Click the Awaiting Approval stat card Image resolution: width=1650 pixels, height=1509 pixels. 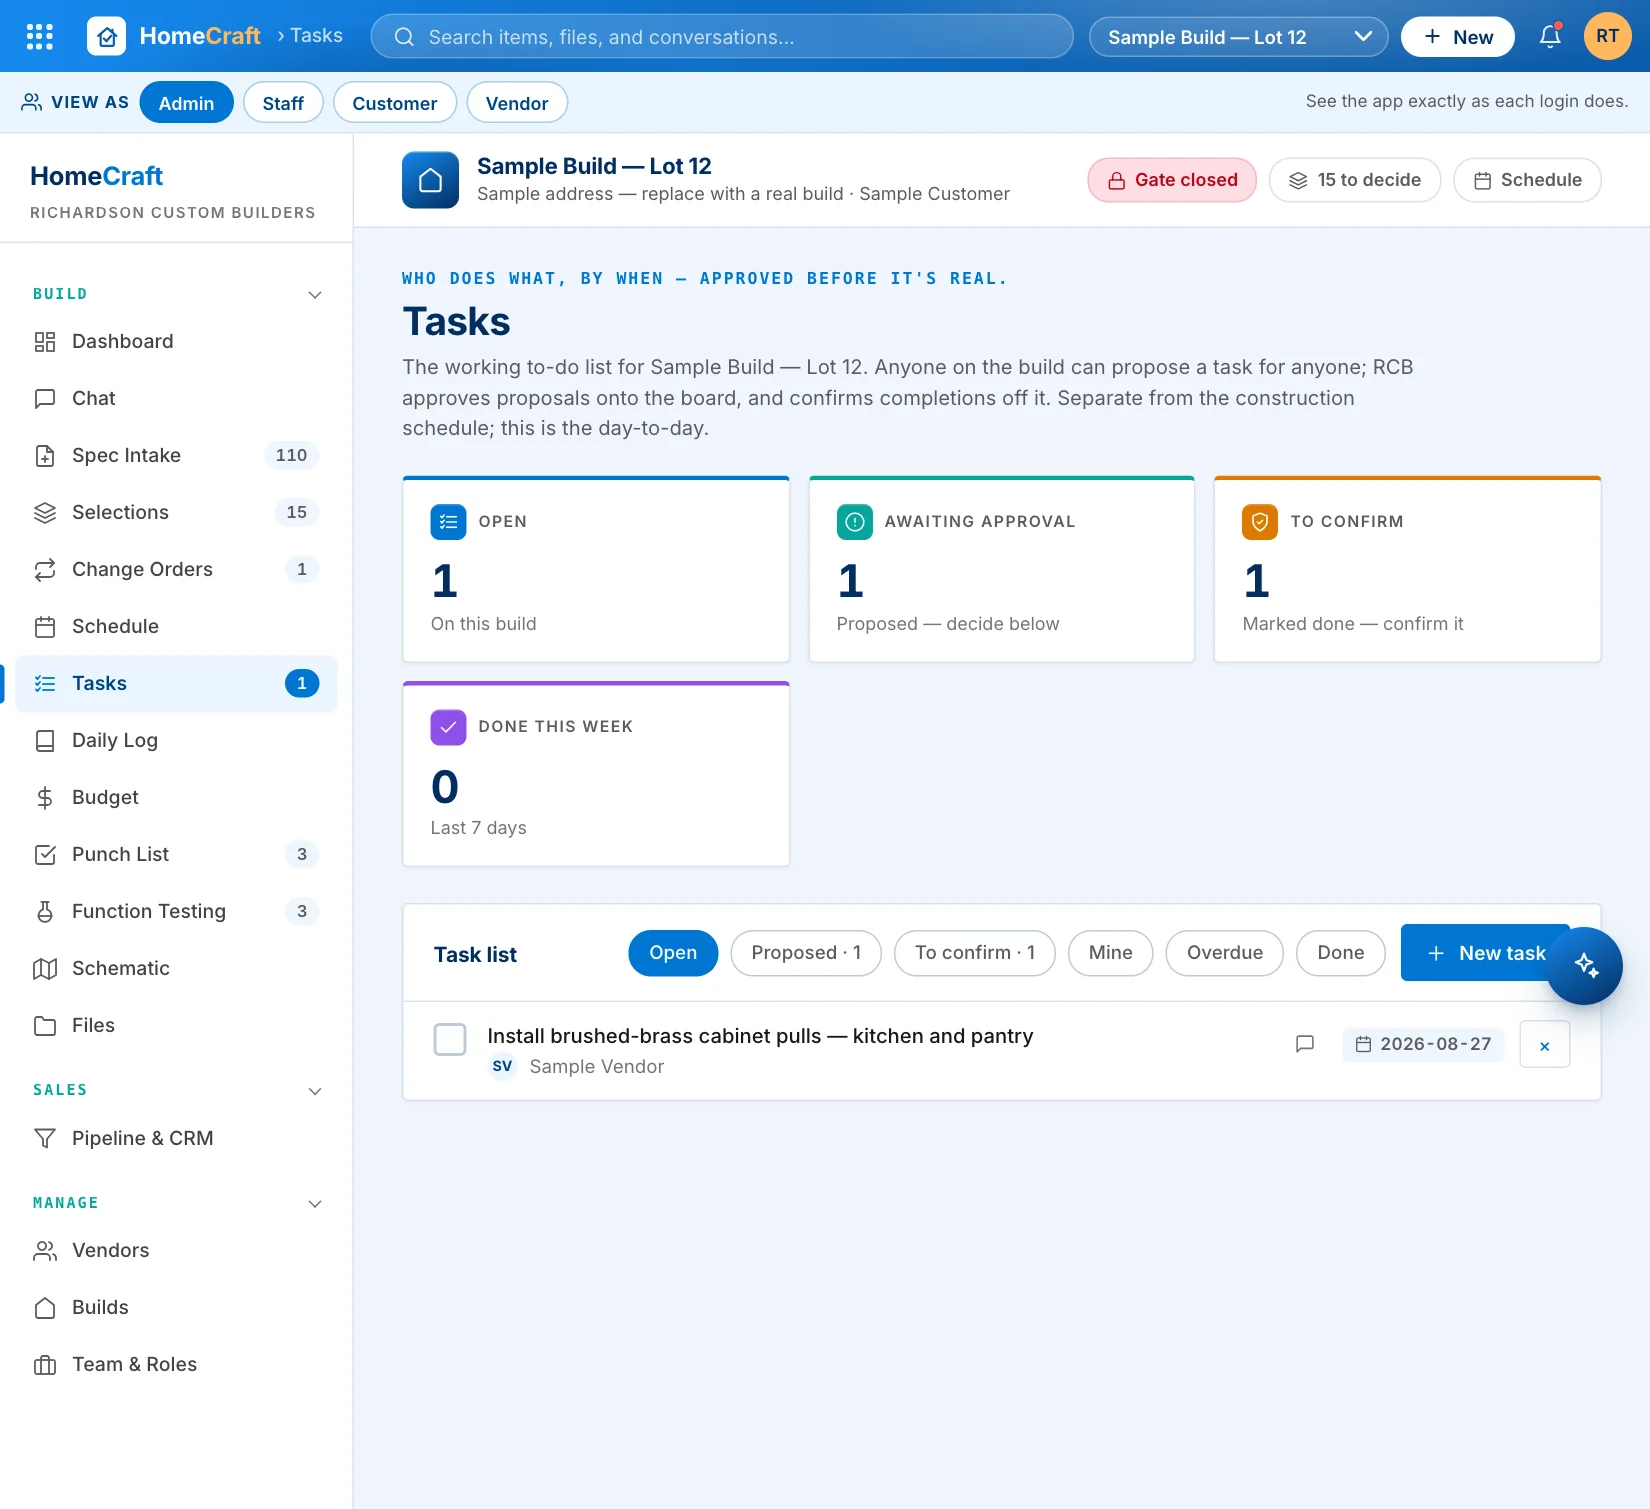(1001, 569)
